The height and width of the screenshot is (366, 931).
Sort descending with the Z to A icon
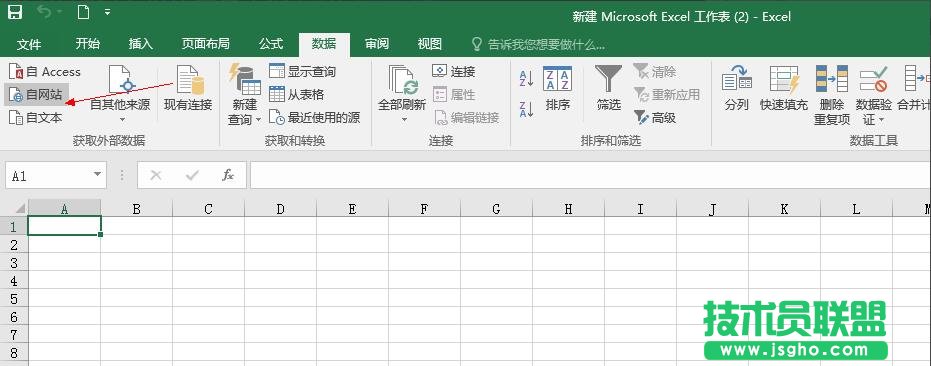(526, 109)
